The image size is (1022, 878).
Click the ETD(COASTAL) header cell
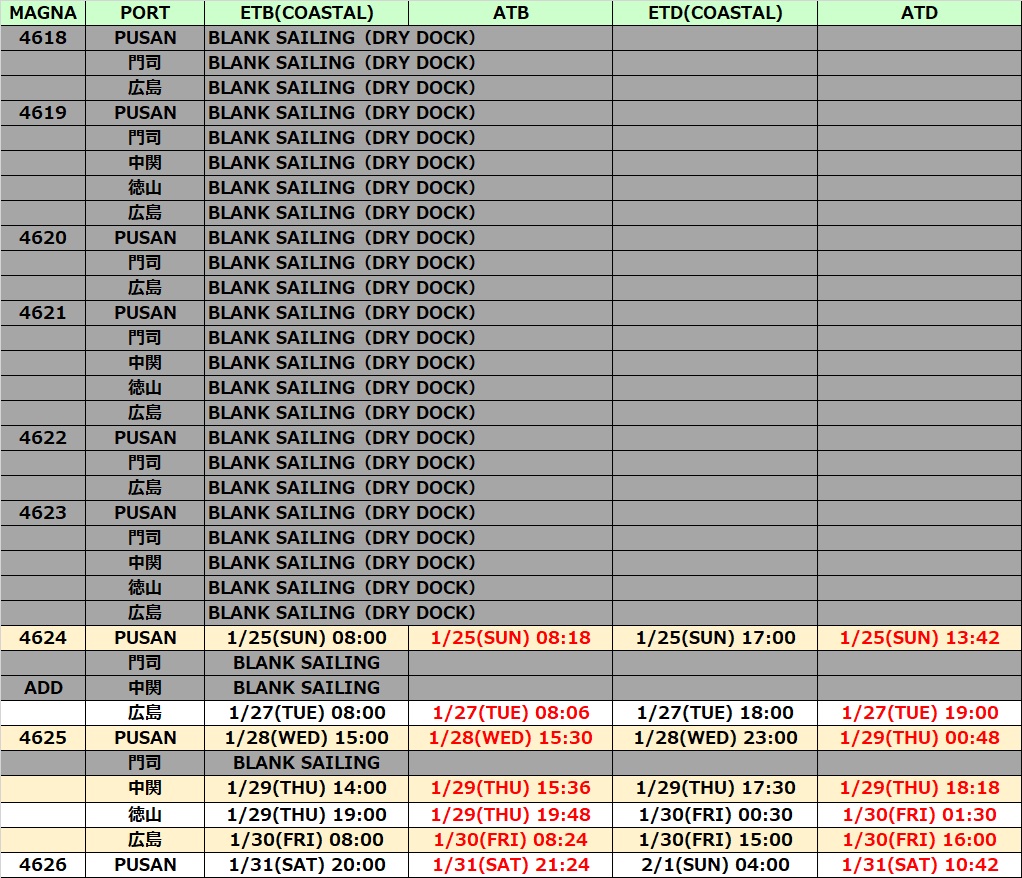715,13
